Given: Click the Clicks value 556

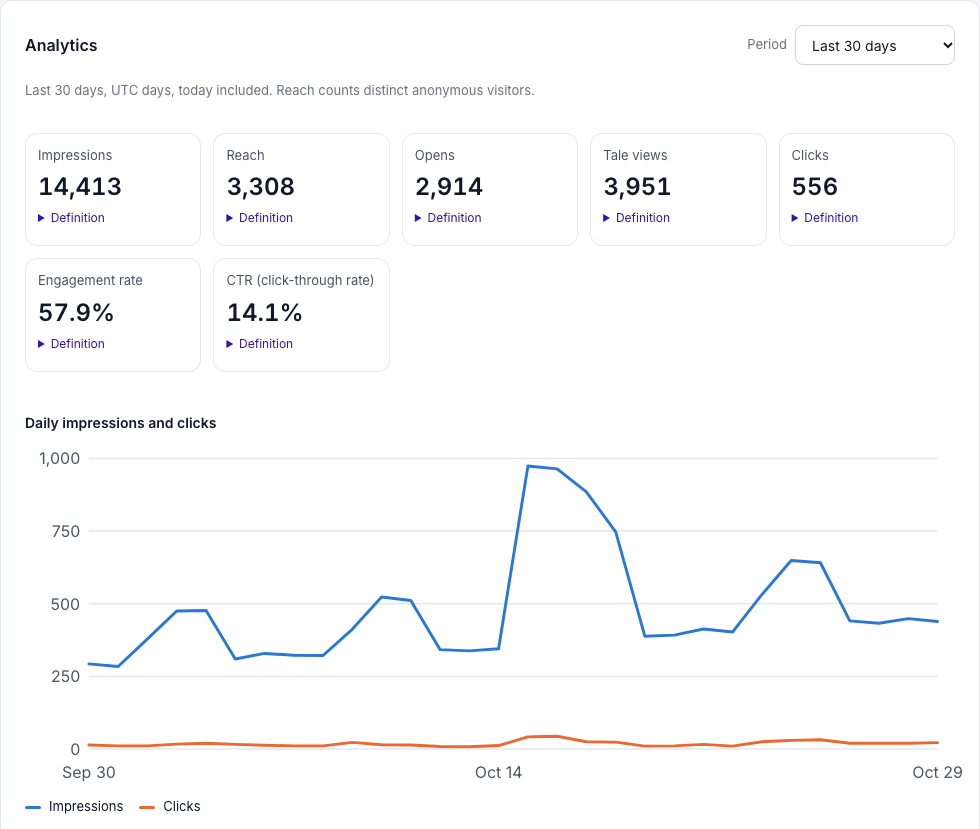Looking at the screenshot, I should pyautogui.click(x=814, y=186).
